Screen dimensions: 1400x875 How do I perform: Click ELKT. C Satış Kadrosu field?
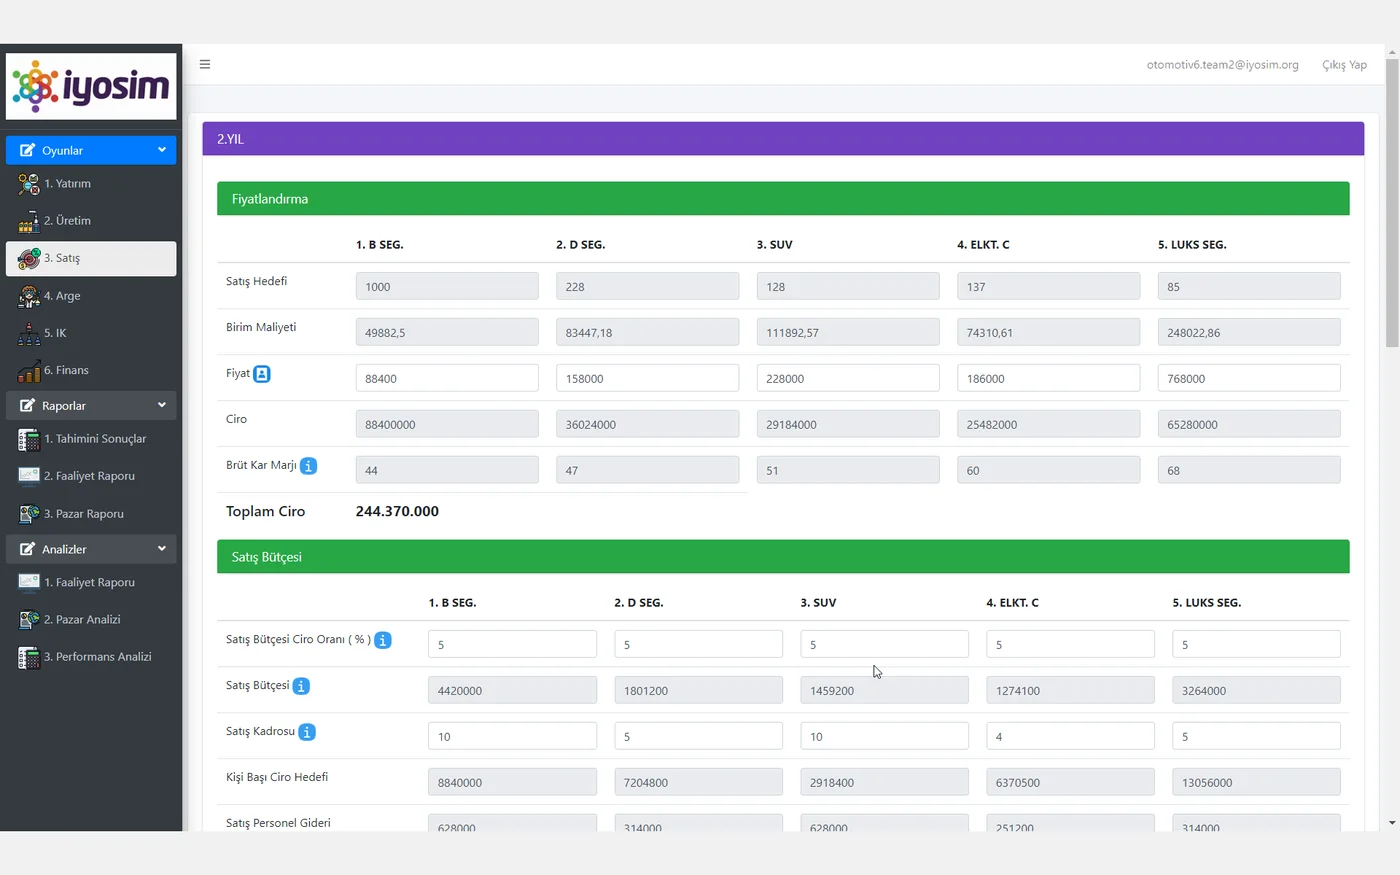pos(1070,736)
